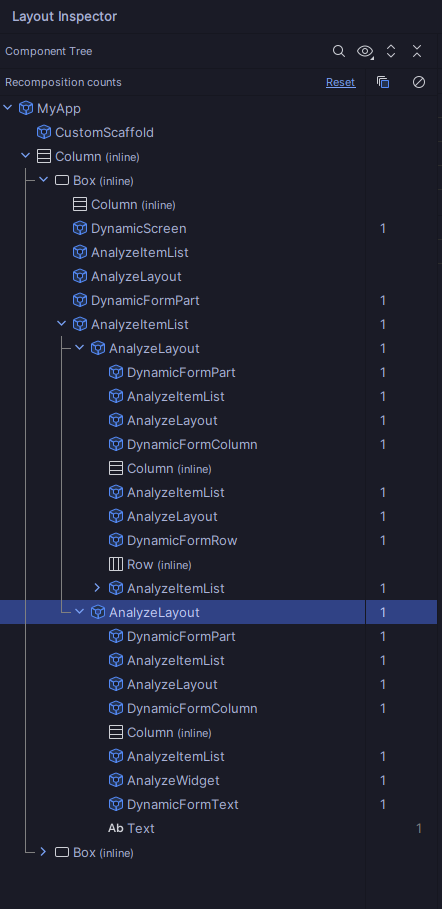442x909 pixels.
Task: Collapse the highlighted AnalyzeLayout node
Action: [80, 612]
